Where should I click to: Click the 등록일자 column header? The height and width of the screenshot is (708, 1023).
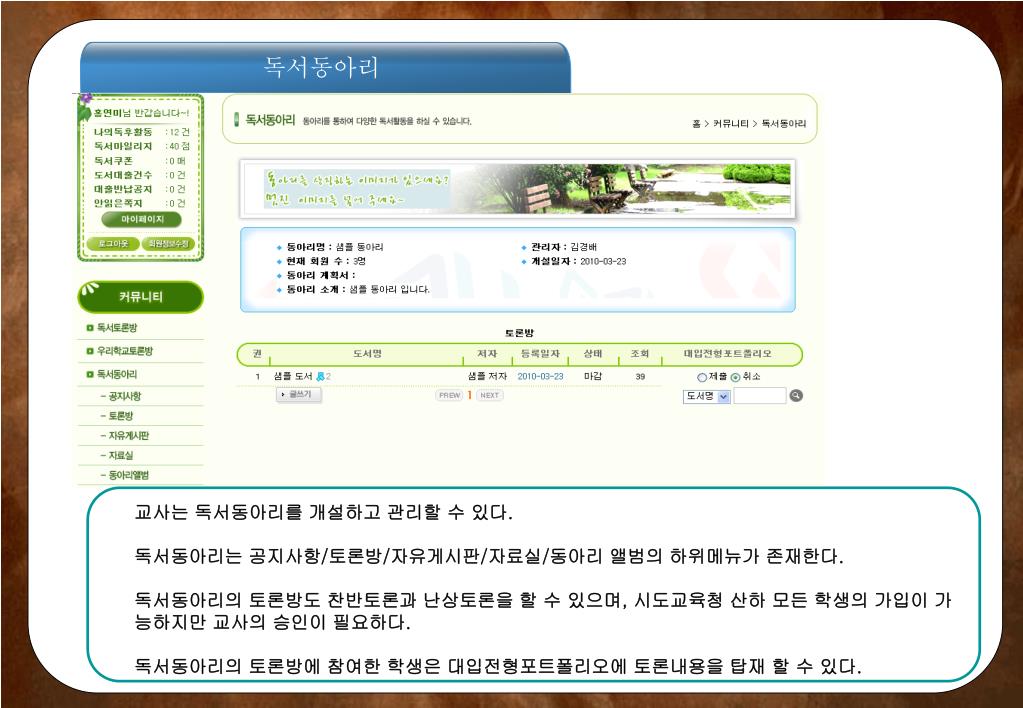point(540,354)
